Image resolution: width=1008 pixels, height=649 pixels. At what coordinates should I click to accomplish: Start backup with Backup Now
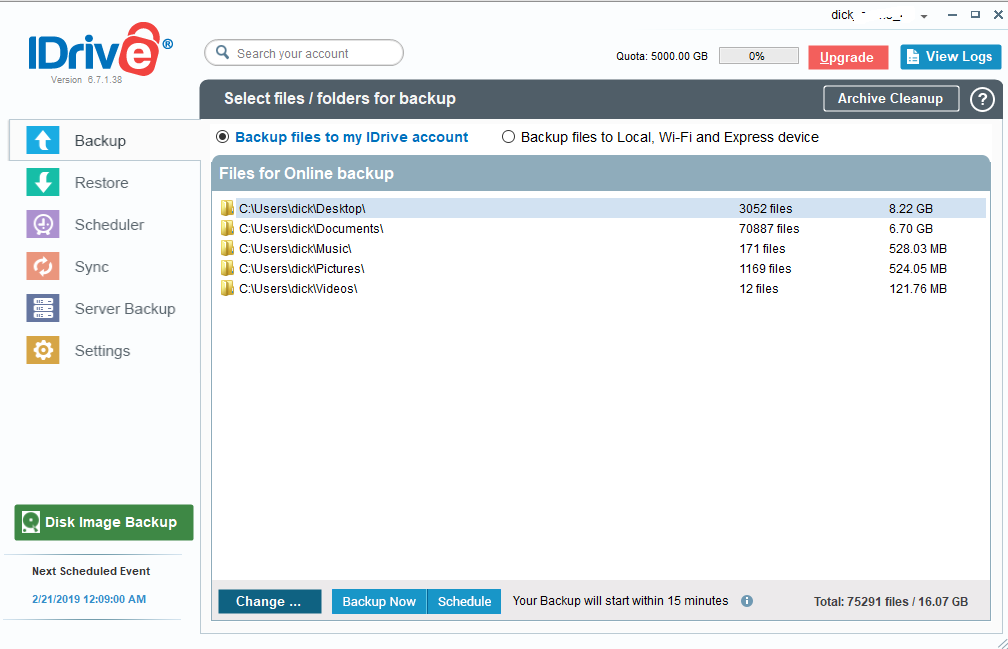click(379, 601)
